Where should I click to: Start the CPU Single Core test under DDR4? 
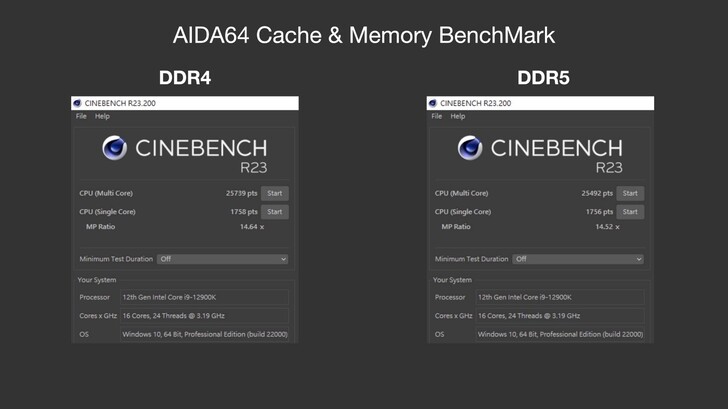(x=275, y=212)
